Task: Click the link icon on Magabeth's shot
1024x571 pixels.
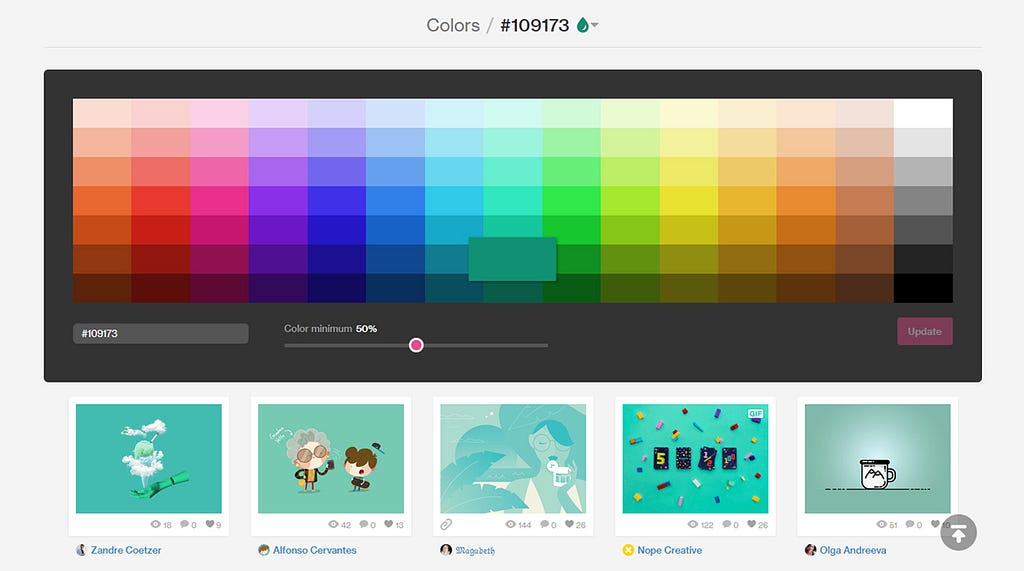Action: coord(446,524)
